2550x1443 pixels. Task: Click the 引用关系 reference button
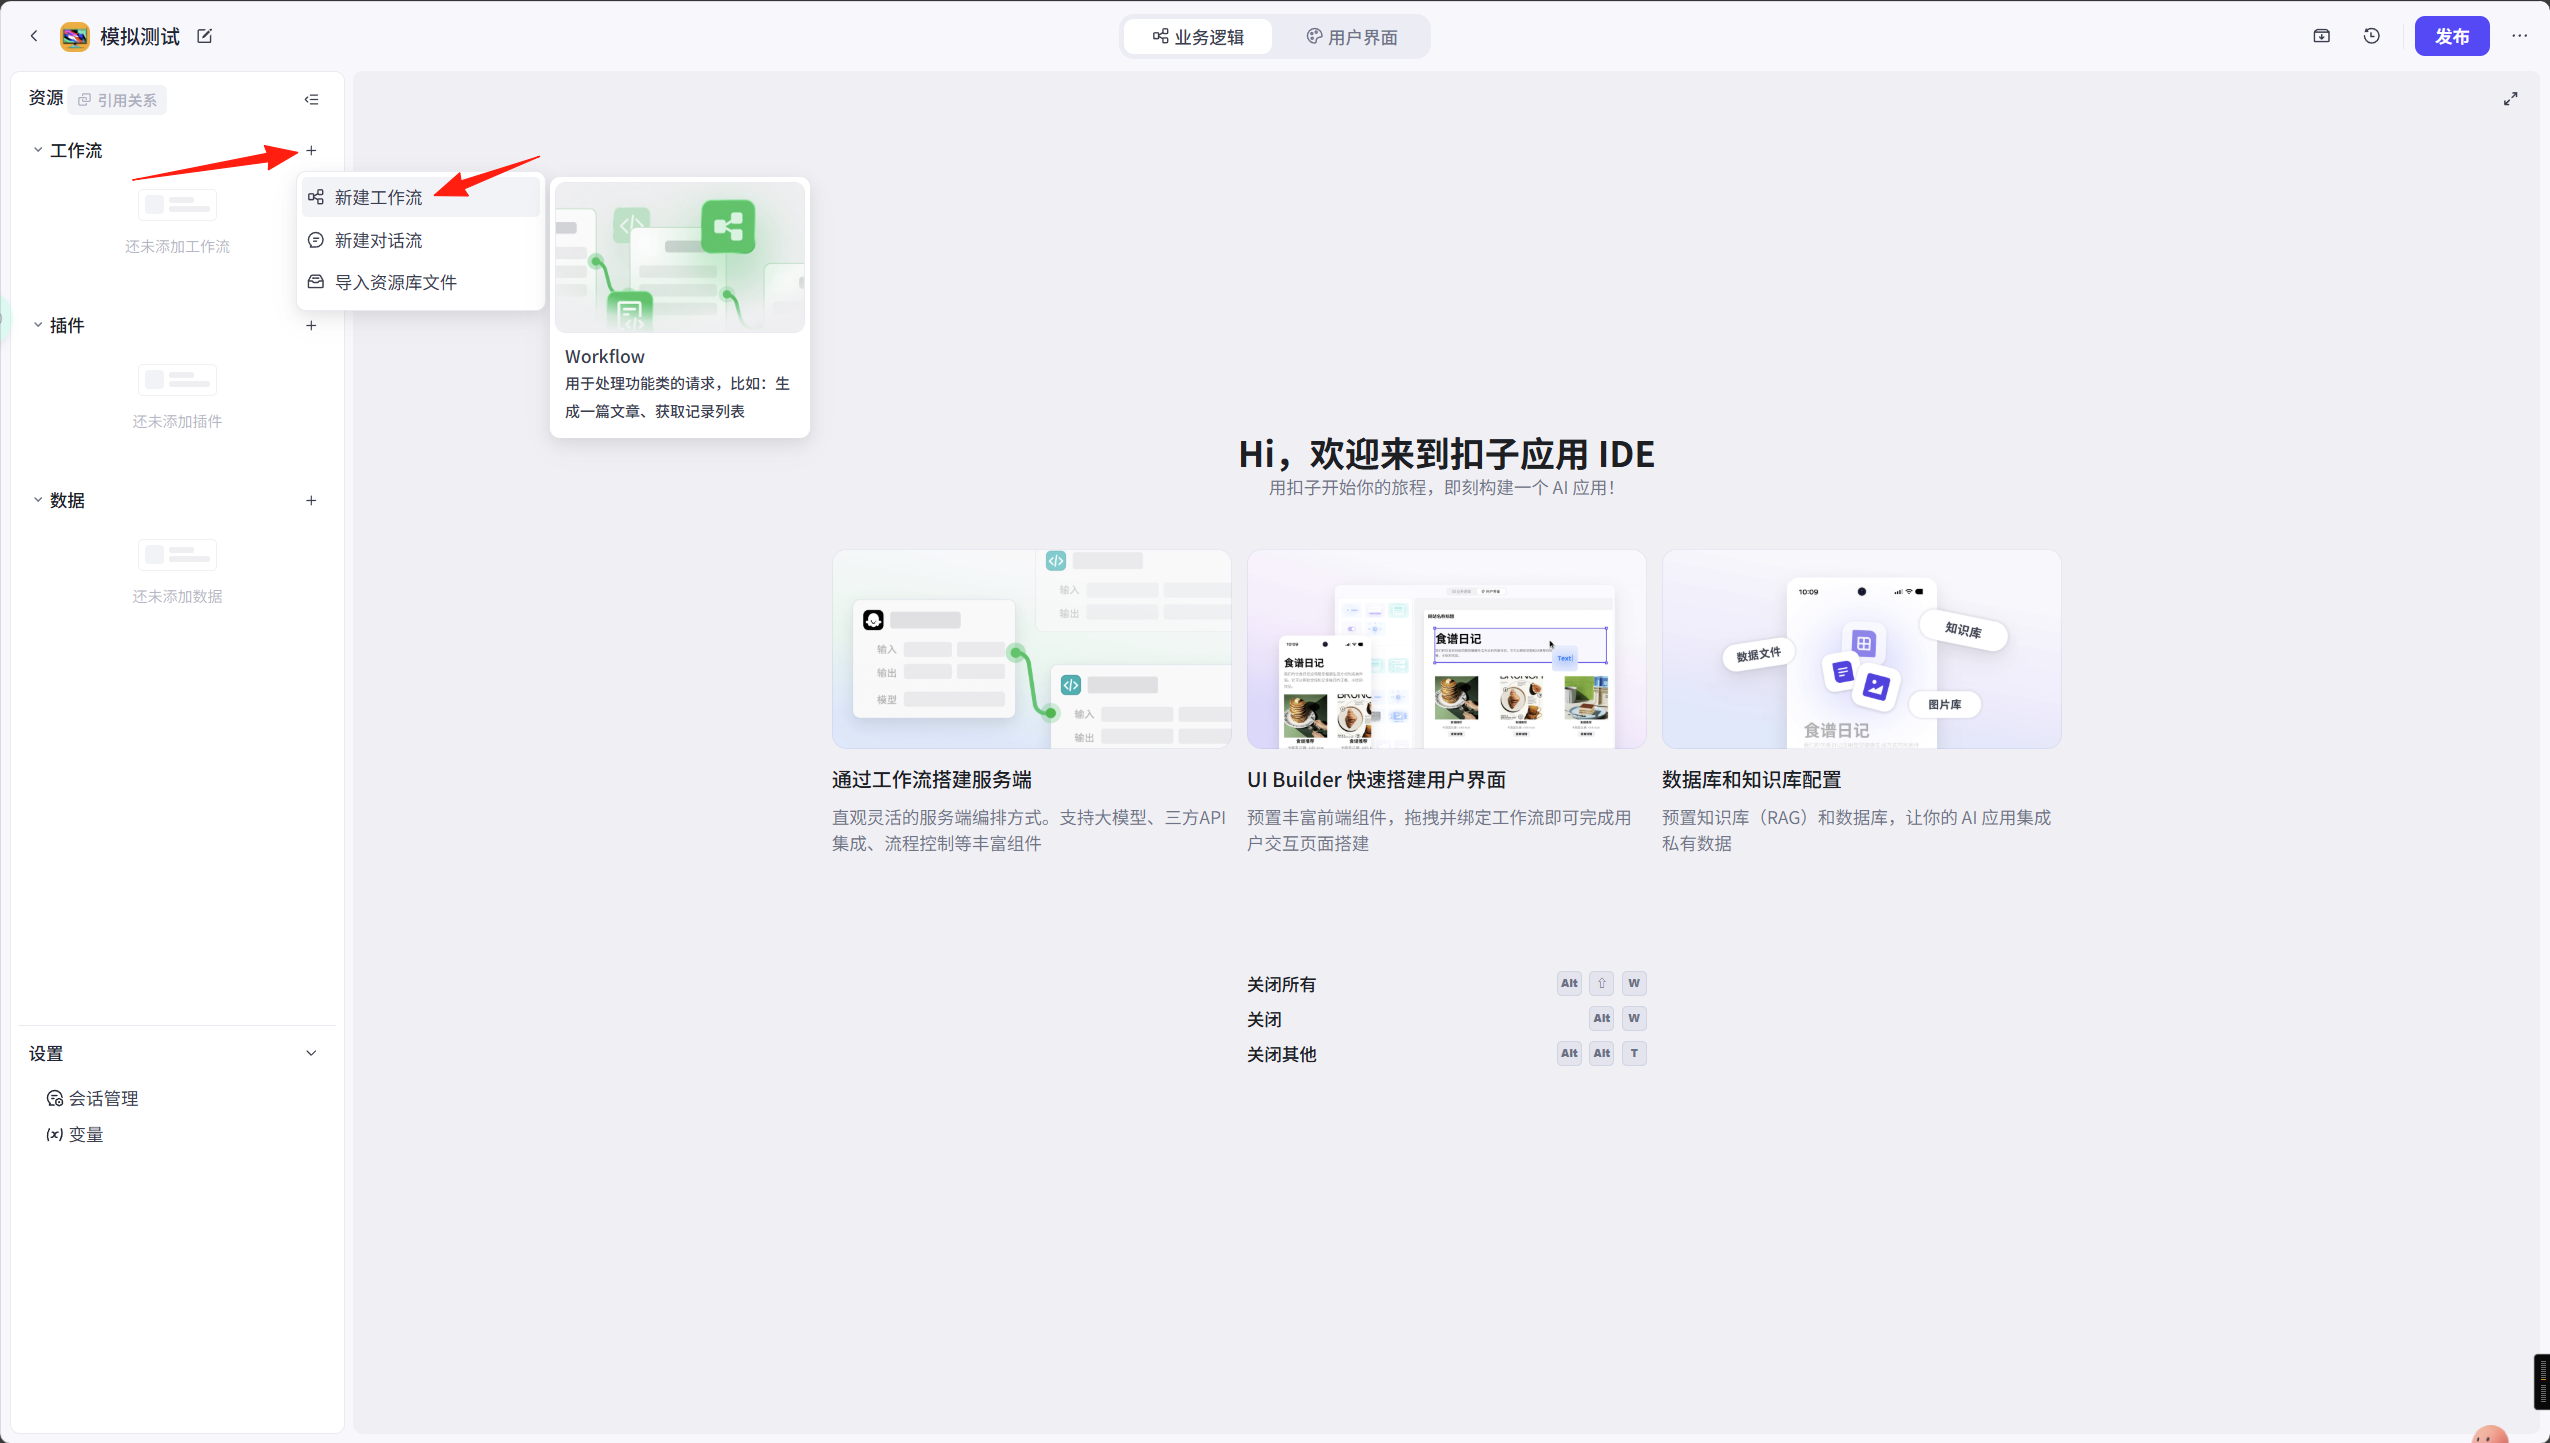tap(118, 100)
